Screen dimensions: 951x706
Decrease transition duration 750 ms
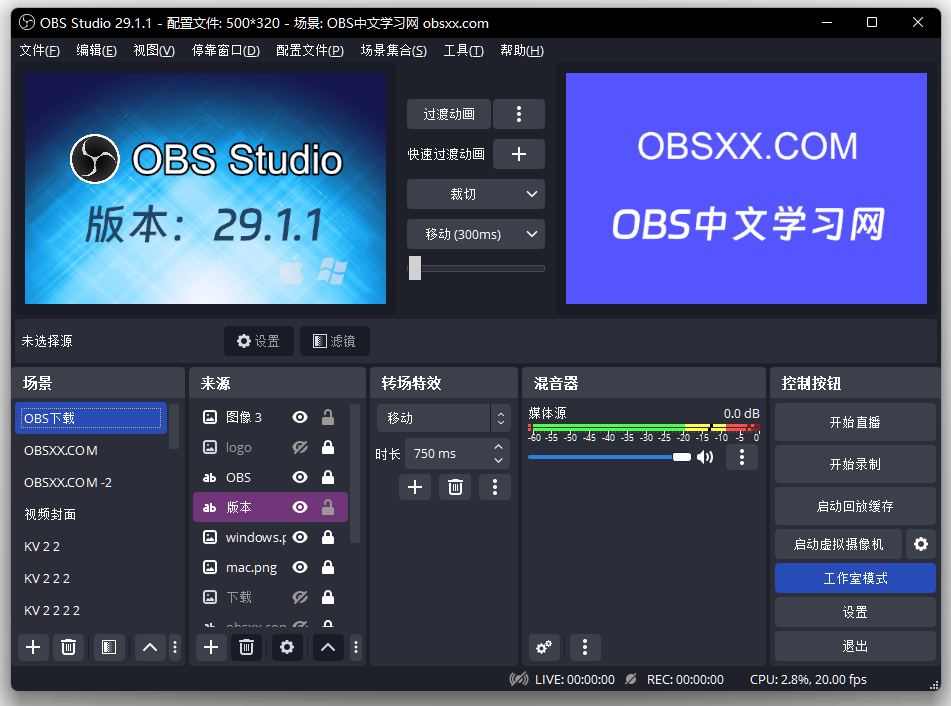[x=499, y=460]
